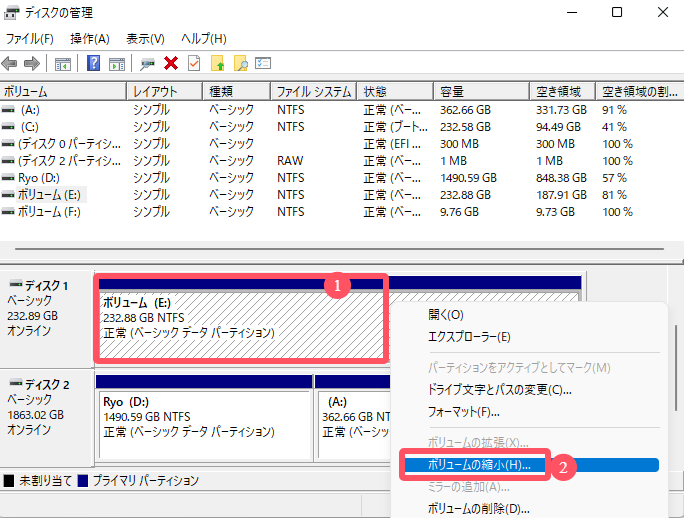Click the show/hide action pane icon
684x518 pixels.
coord(117,64)
